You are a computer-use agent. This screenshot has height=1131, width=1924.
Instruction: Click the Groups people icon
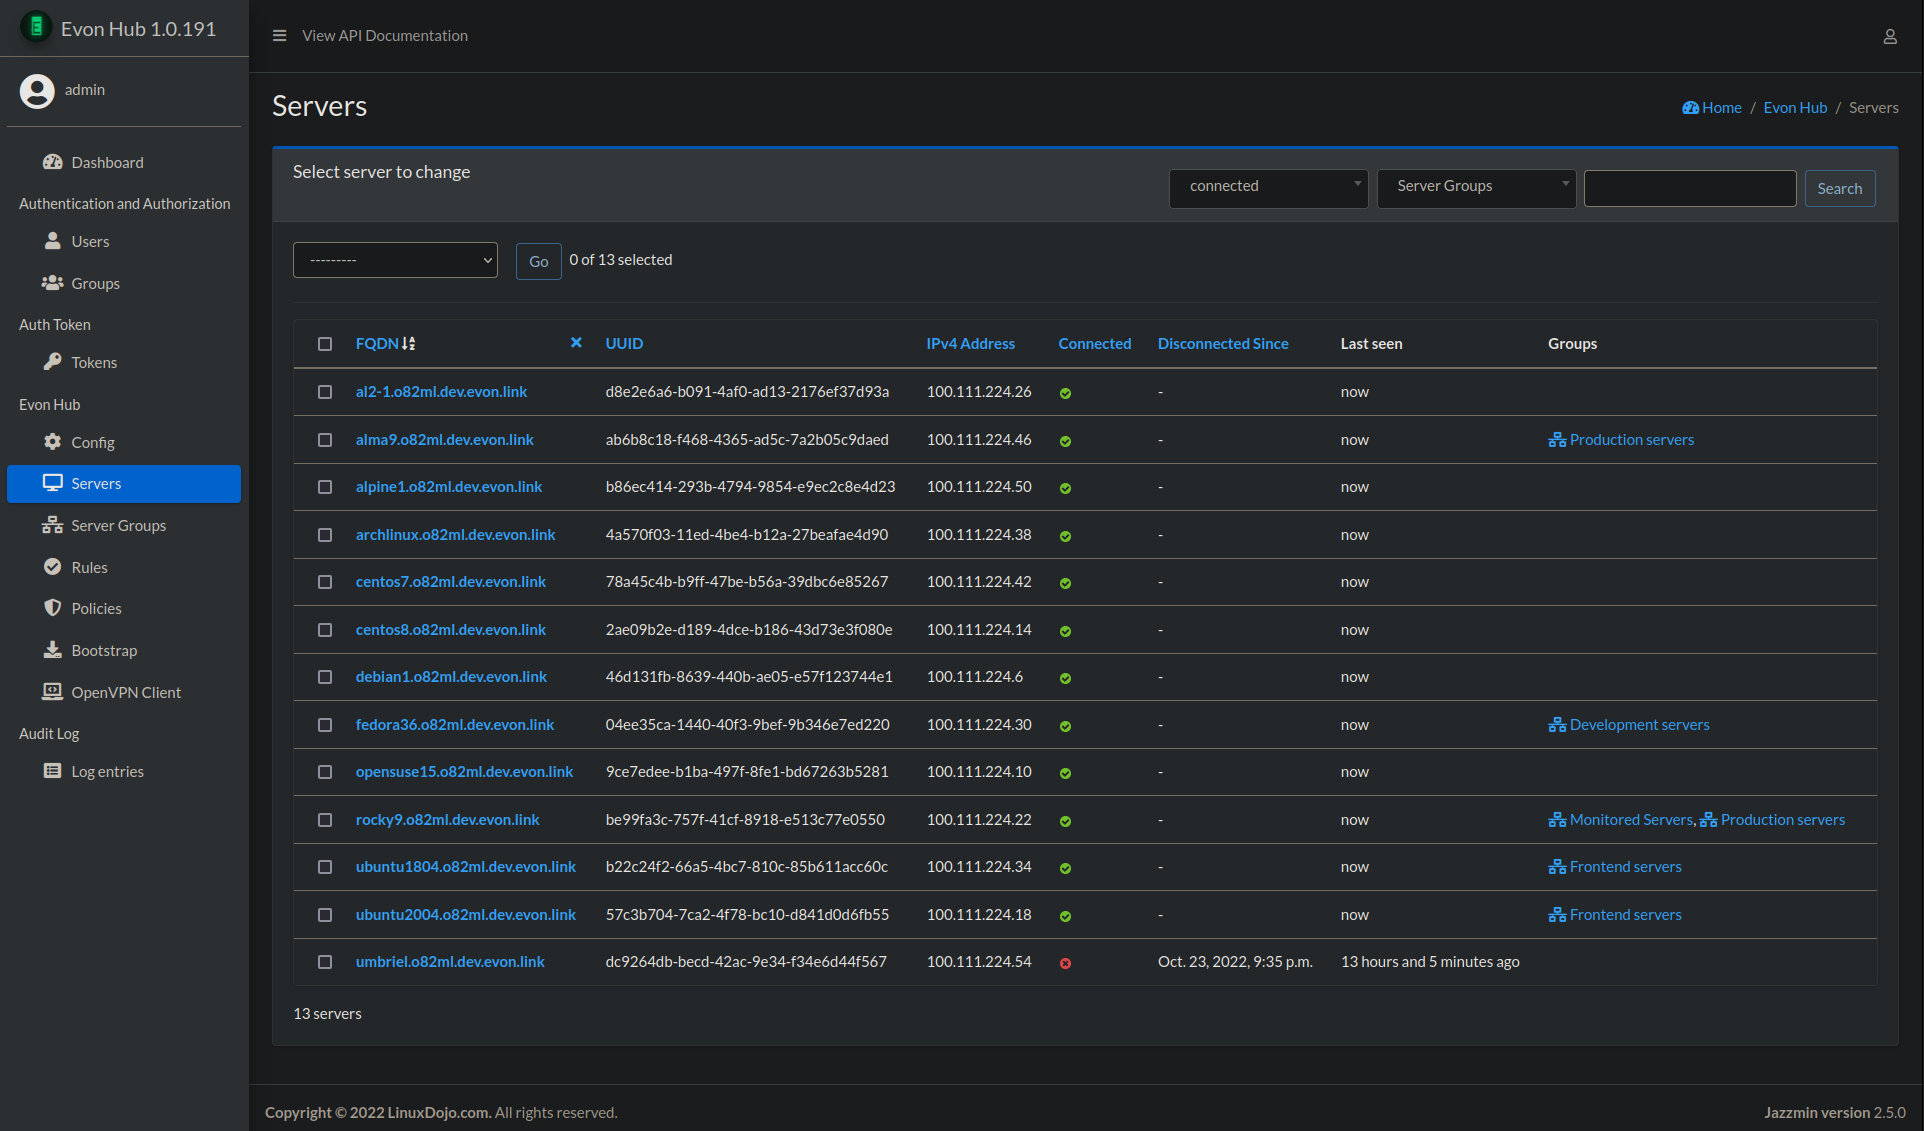pos(52,283)
